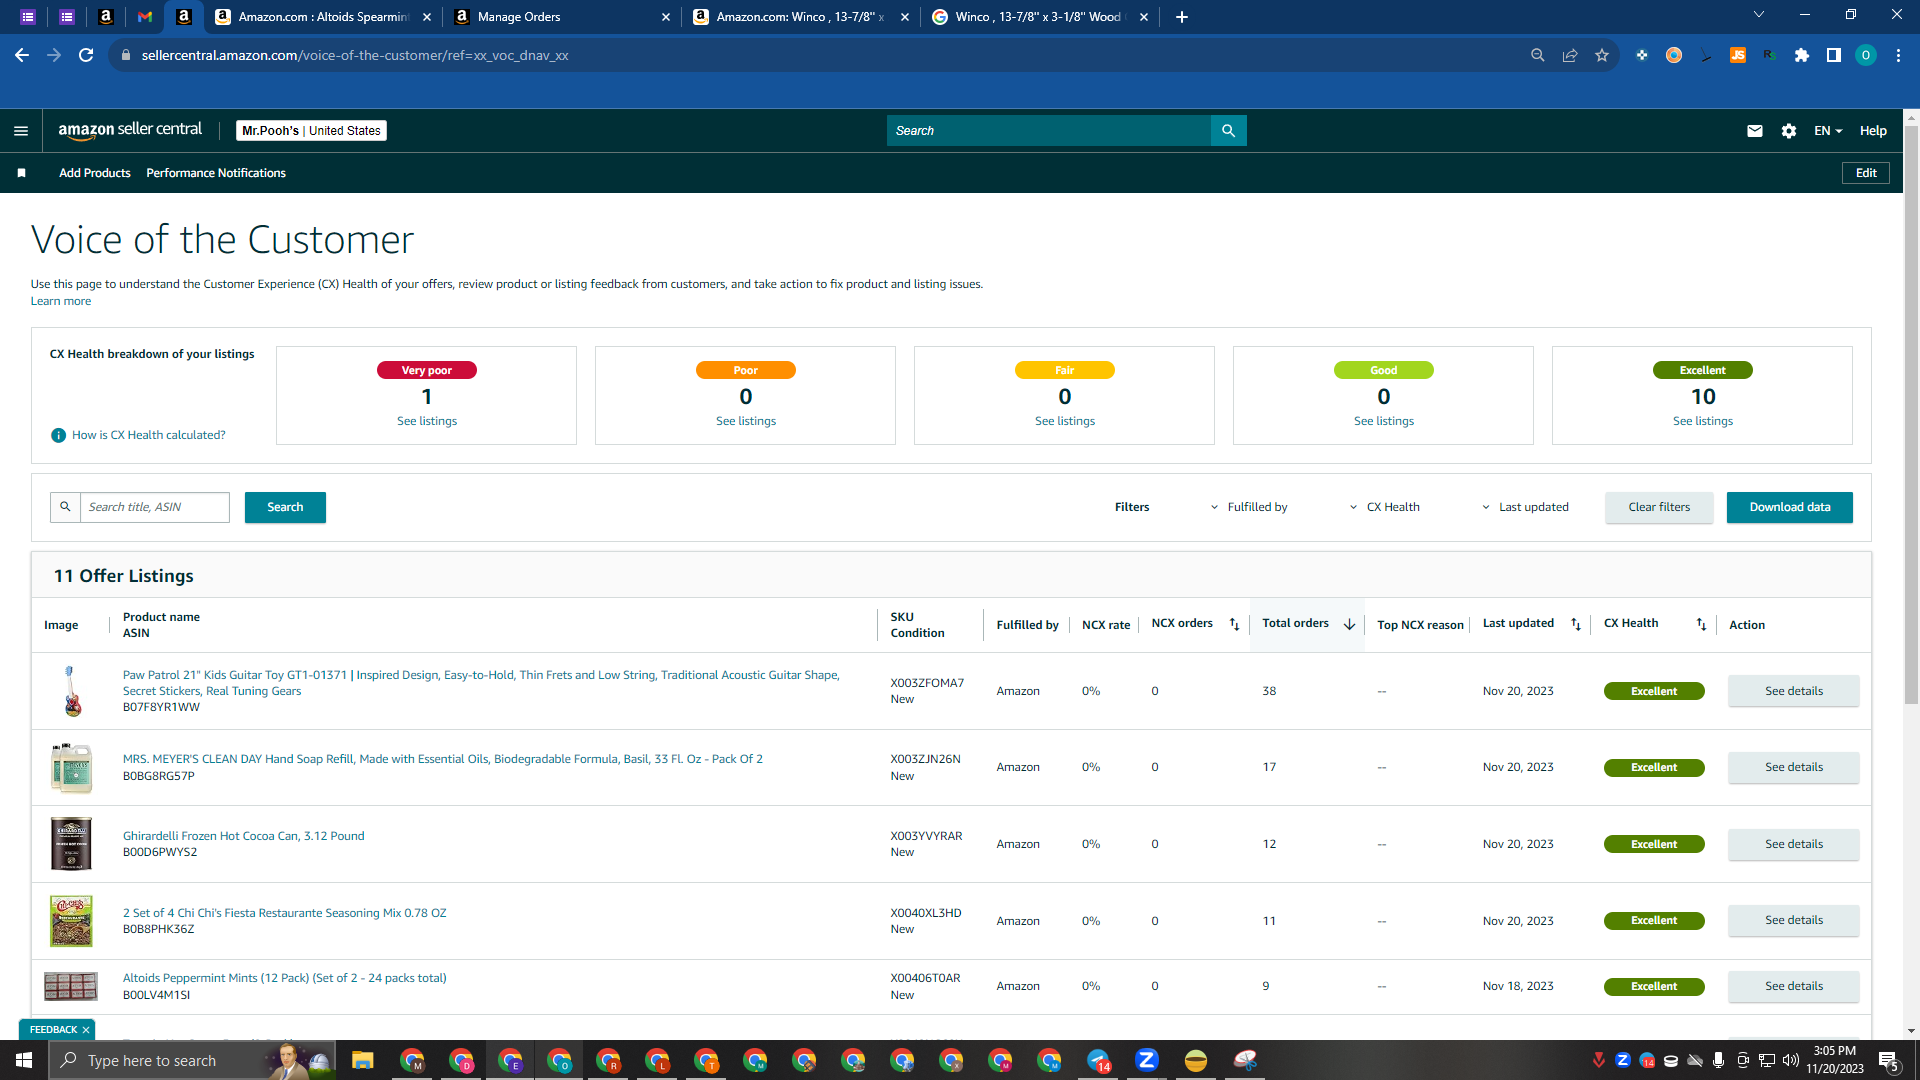
Task: Switch to the Amazon.com Winco tab
Action: (801, 17)
